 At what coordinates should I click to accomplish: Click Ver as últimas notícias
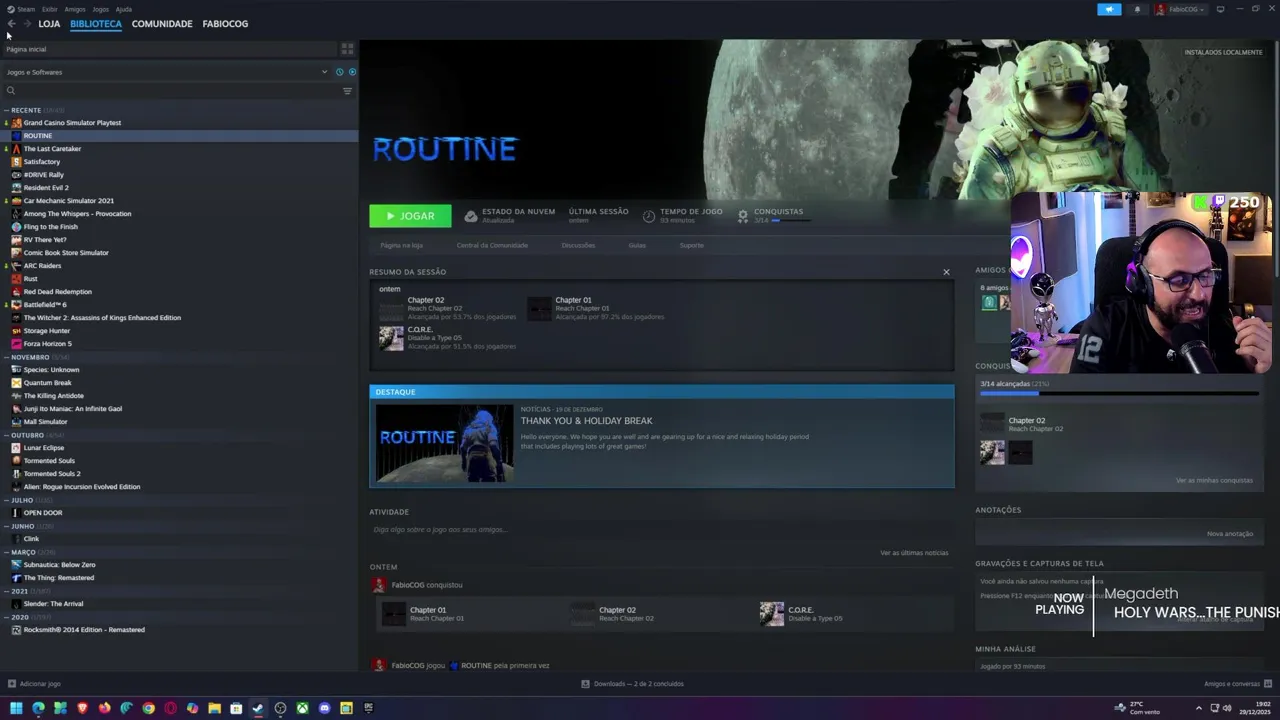[x=914, y=553]
